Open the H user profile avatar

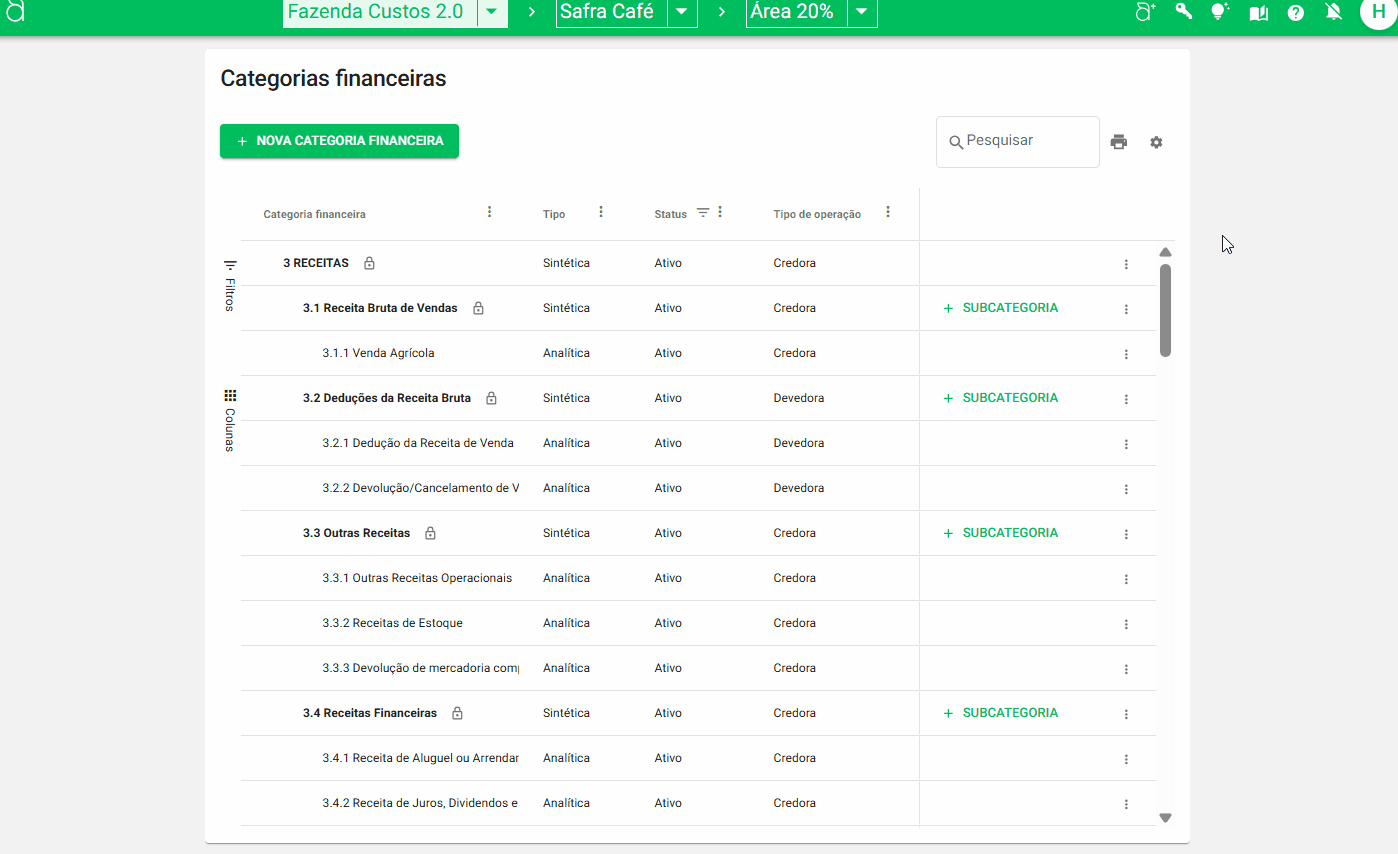pos(1377,13)
